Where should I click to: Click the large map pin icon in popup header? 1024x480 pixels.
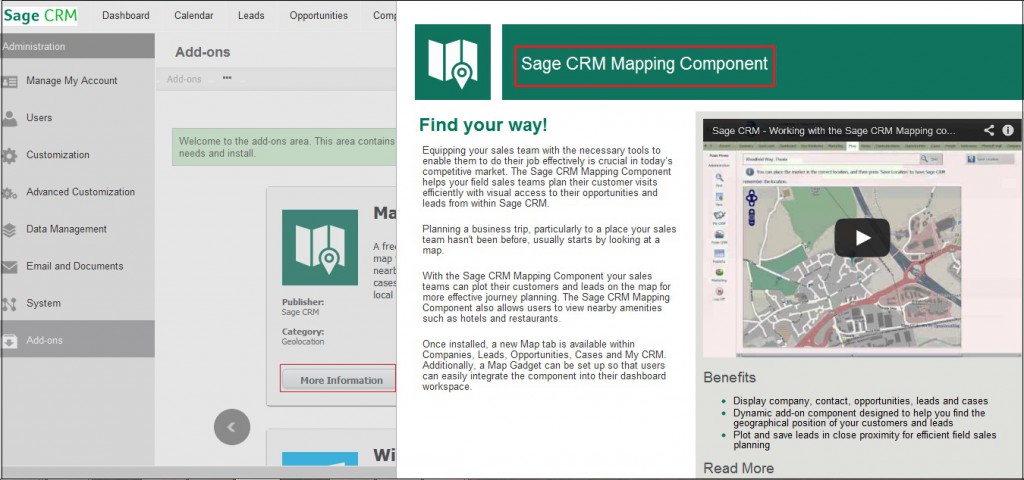click(x=453, y=62)
